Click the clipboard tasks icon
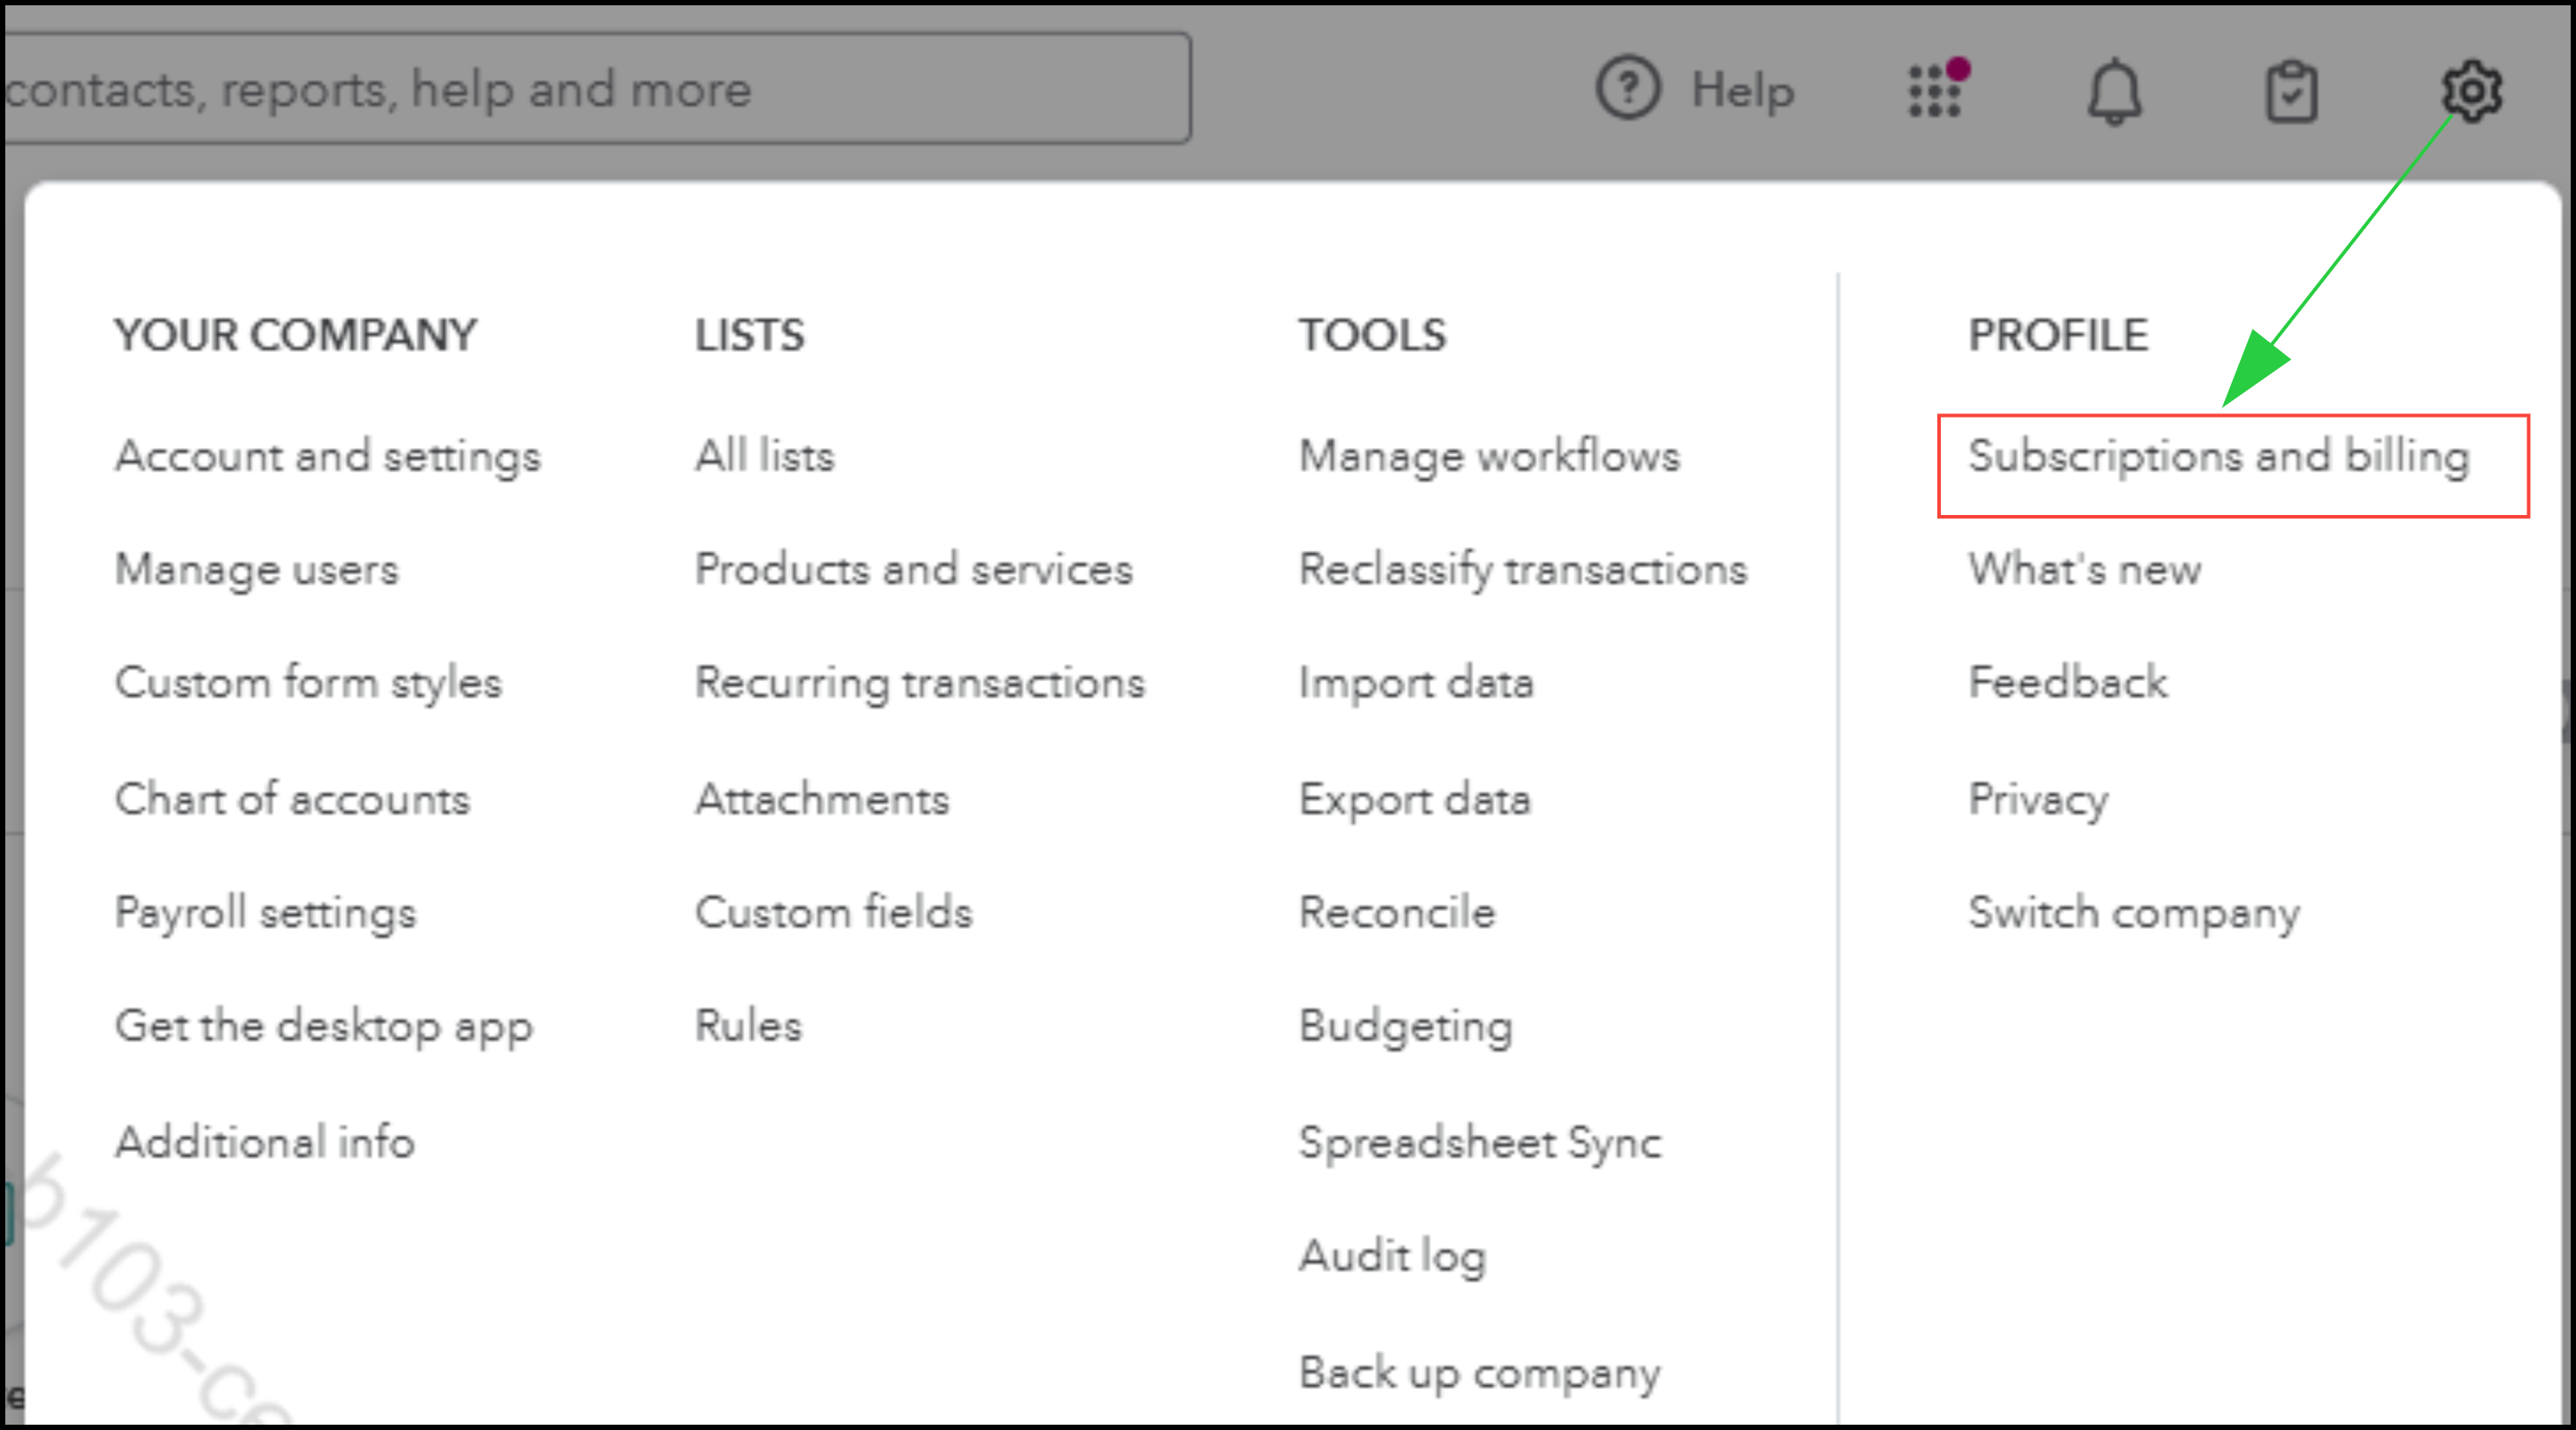The height and width of the screenshot is (1430, 2576). coord(2291,92)
